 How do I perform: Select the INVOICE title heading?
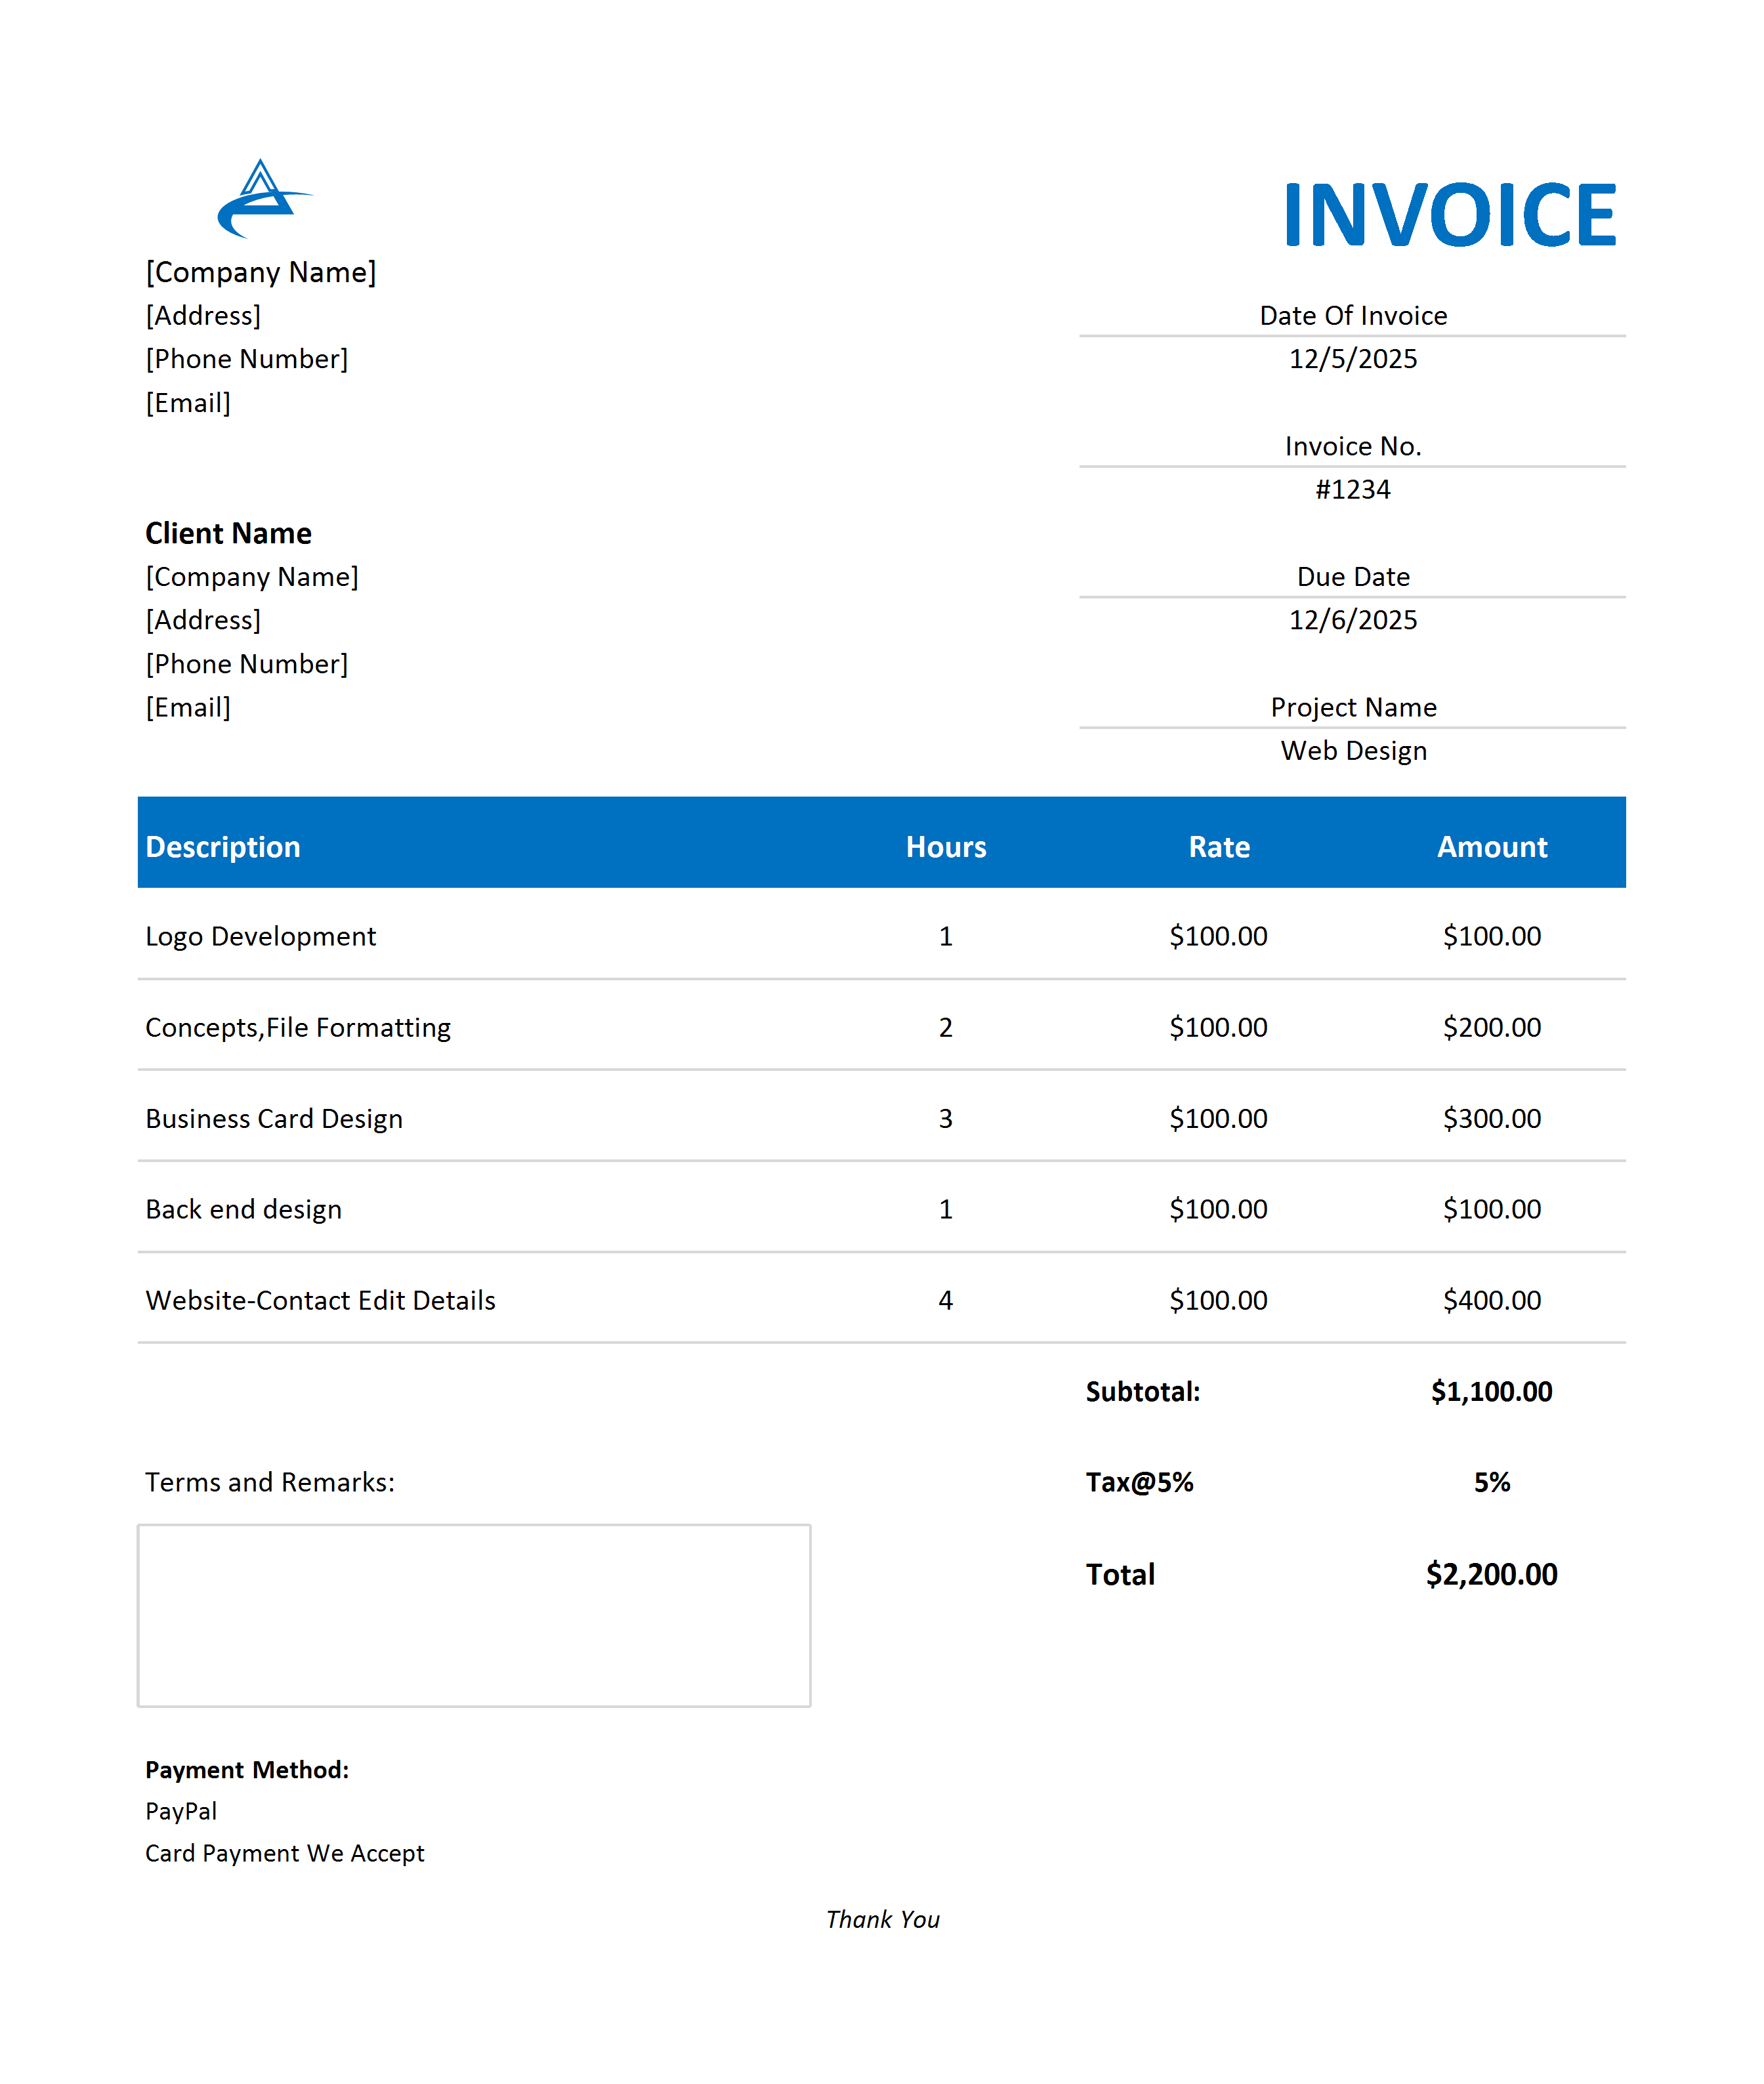point(1449,215)
